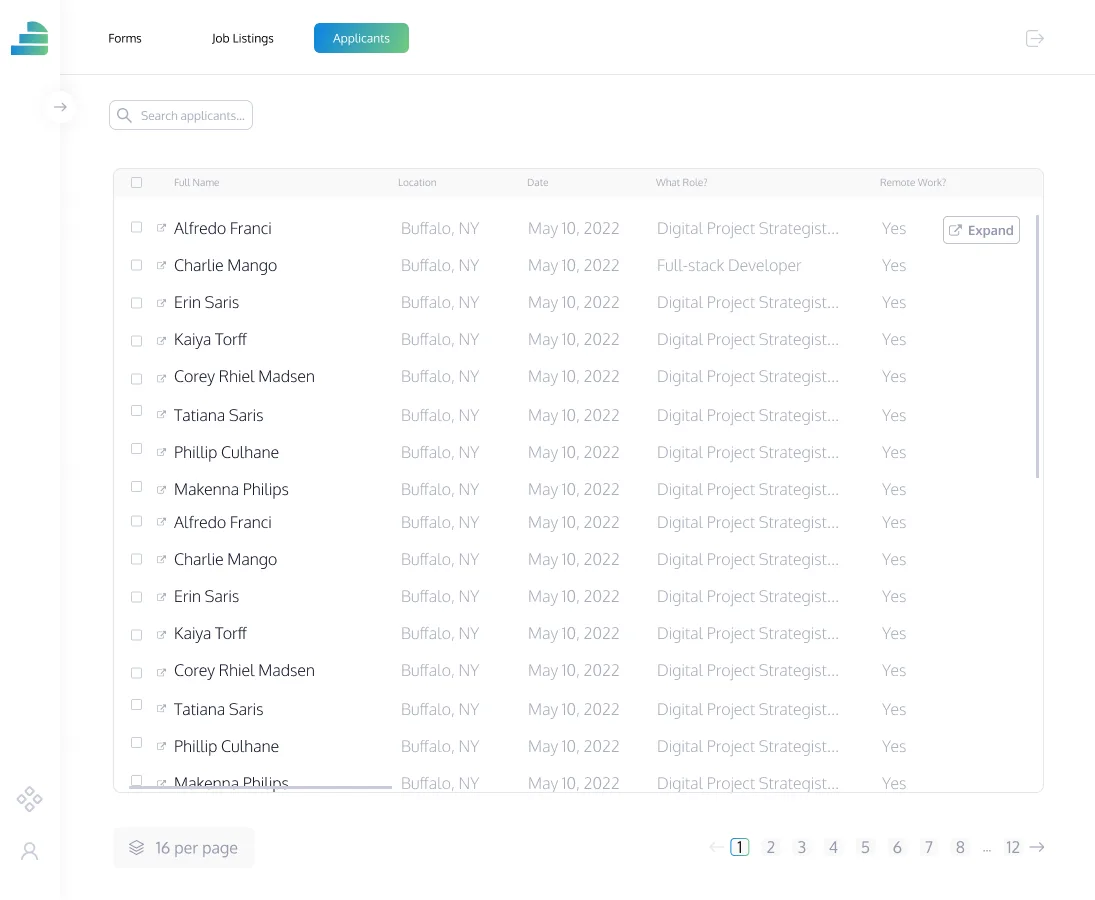Check the box for first Makenna Philips row
The width and height of the screenshot is (1095, 900).
coord(136,486)
